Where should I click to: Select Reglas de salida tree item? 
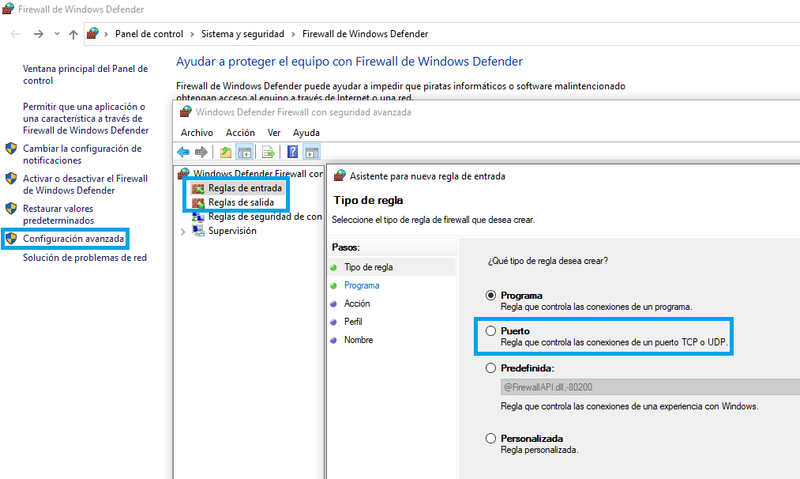[241, 203]
